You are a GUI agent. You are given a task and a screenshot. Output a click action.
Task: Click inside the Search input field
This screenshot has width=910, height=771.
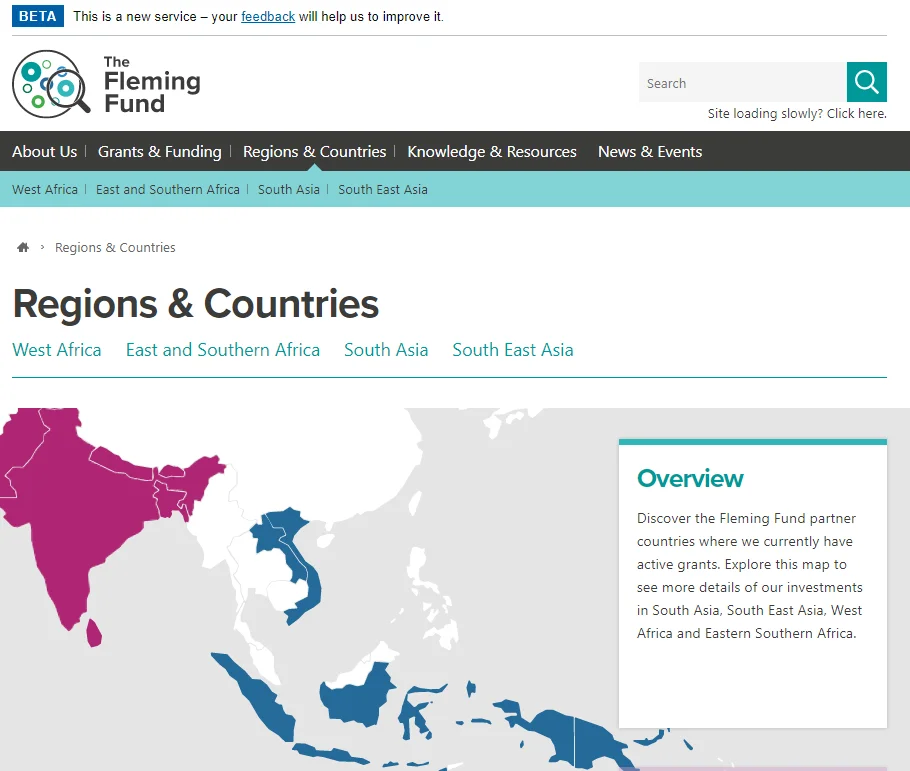click(742, 83)
